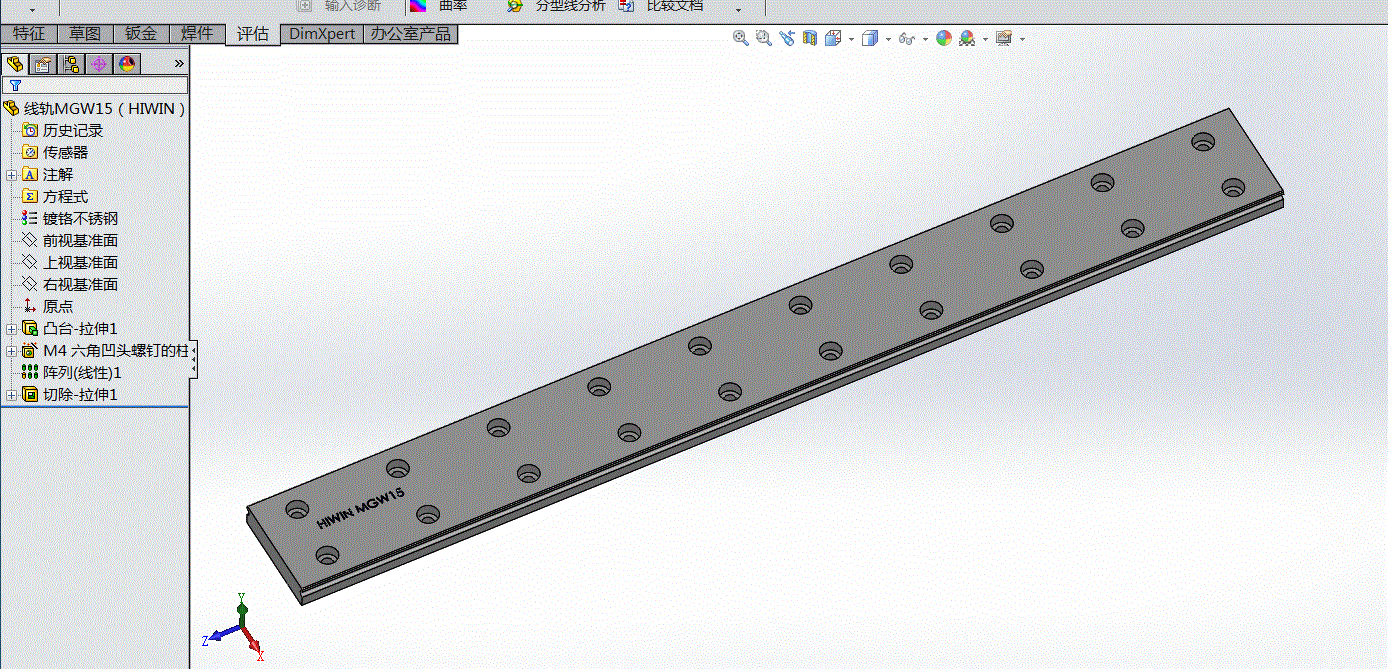Switch to the 焊件 tab
The width and height of the screenshot is (1388, 669).
coord(197,34)
